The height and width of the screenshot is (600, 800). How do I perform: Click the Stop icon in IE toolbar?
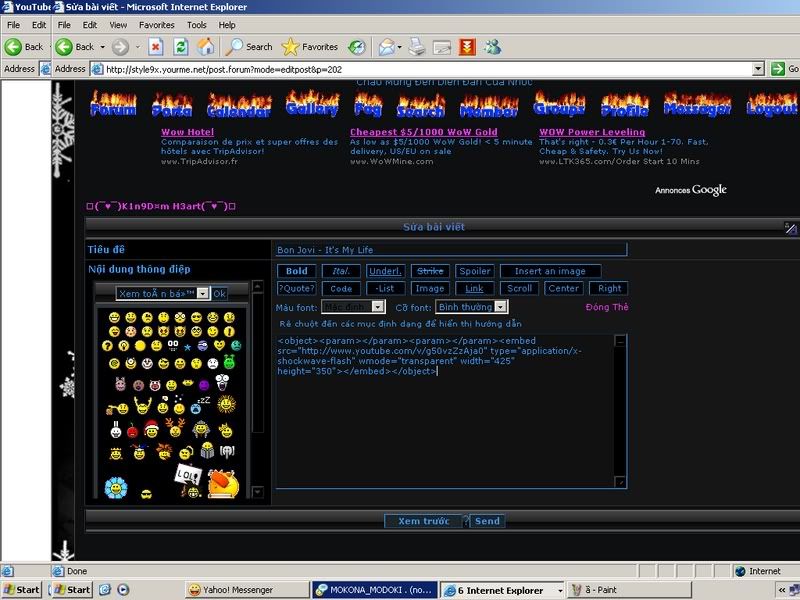tap(156, 47)
